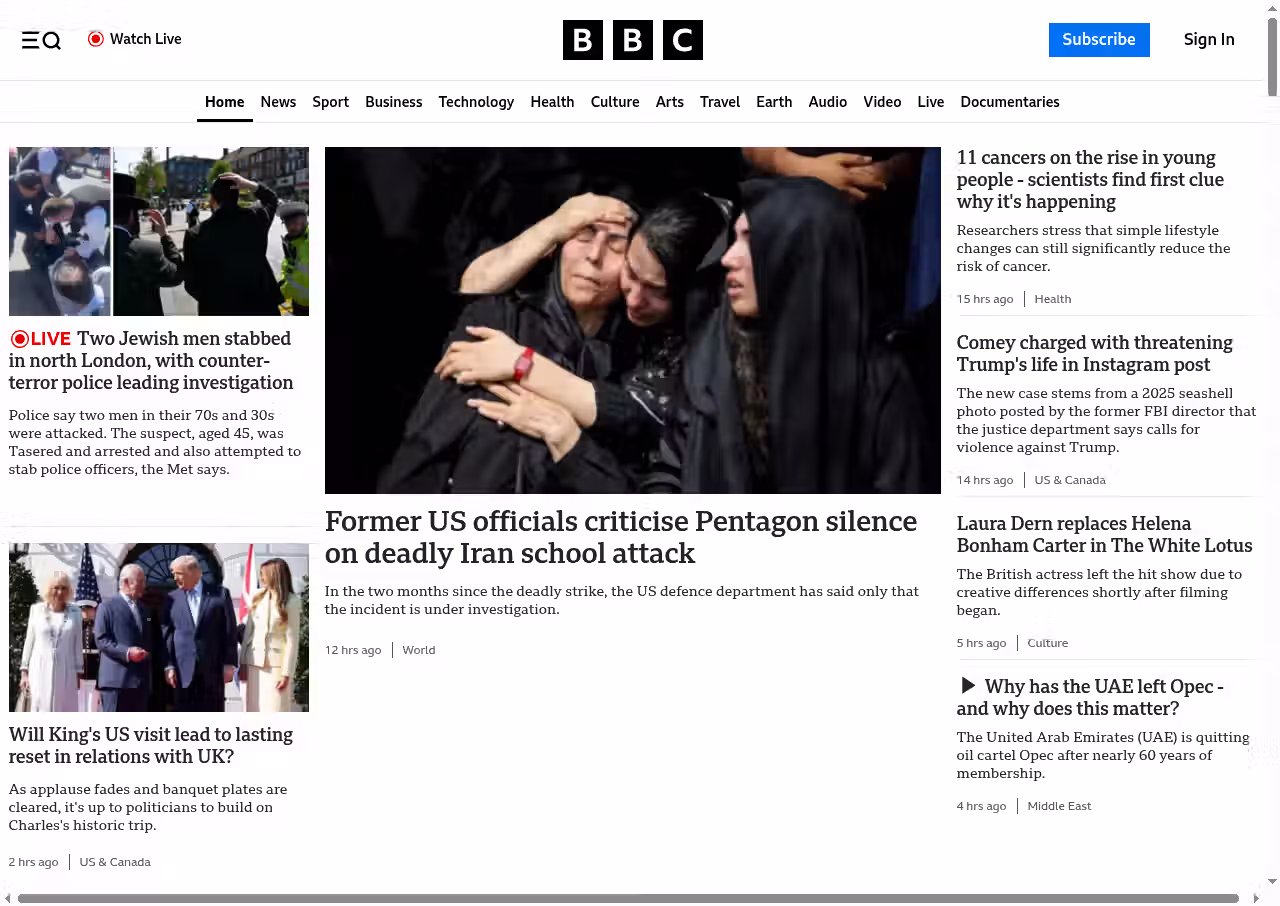The height and width of the screenshot is (906, 1280).
Task: Open the Iran school attack headline
Action: (x=620, y=537)
